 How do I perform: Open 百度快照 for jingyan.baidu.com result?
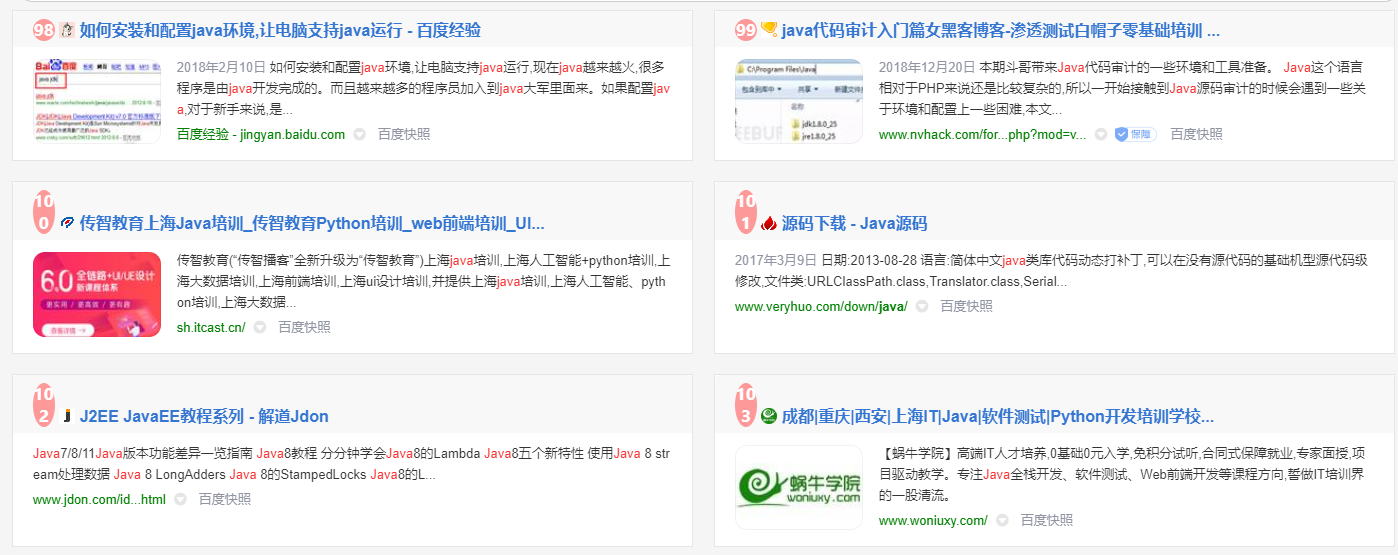[x=404, y=134]
